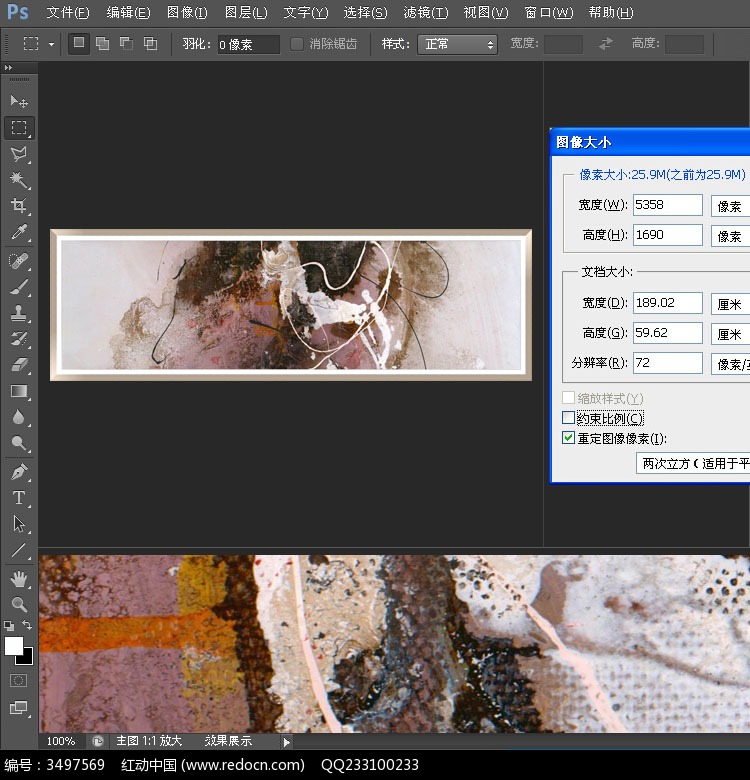Click the status bar arrow button
750x780 pixels.
point(286,742)
